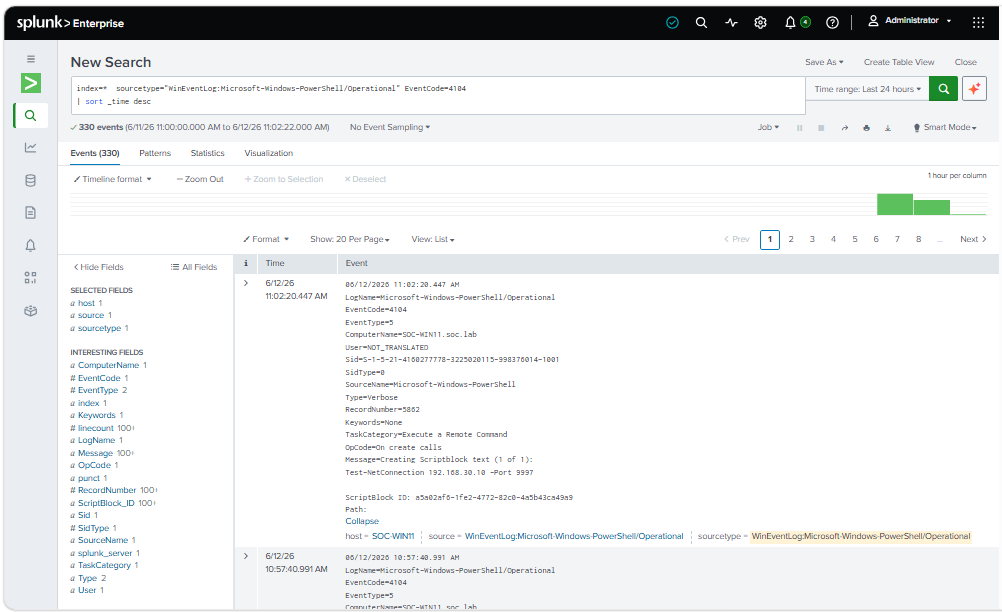Screen dimensions: 1002x612
Task: Open the settings gear icon
Action: 760,23
